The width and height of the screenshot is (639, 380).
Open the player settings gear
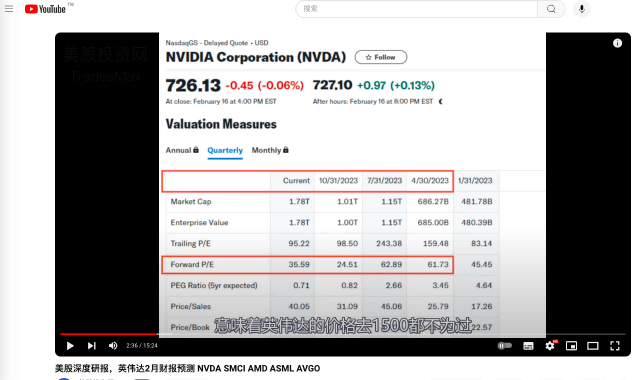pos(550,346)
